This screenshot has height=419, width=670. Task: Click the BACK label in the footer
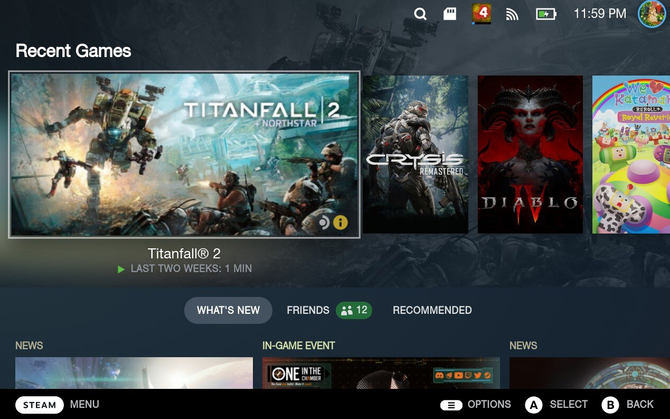(640, 404)
